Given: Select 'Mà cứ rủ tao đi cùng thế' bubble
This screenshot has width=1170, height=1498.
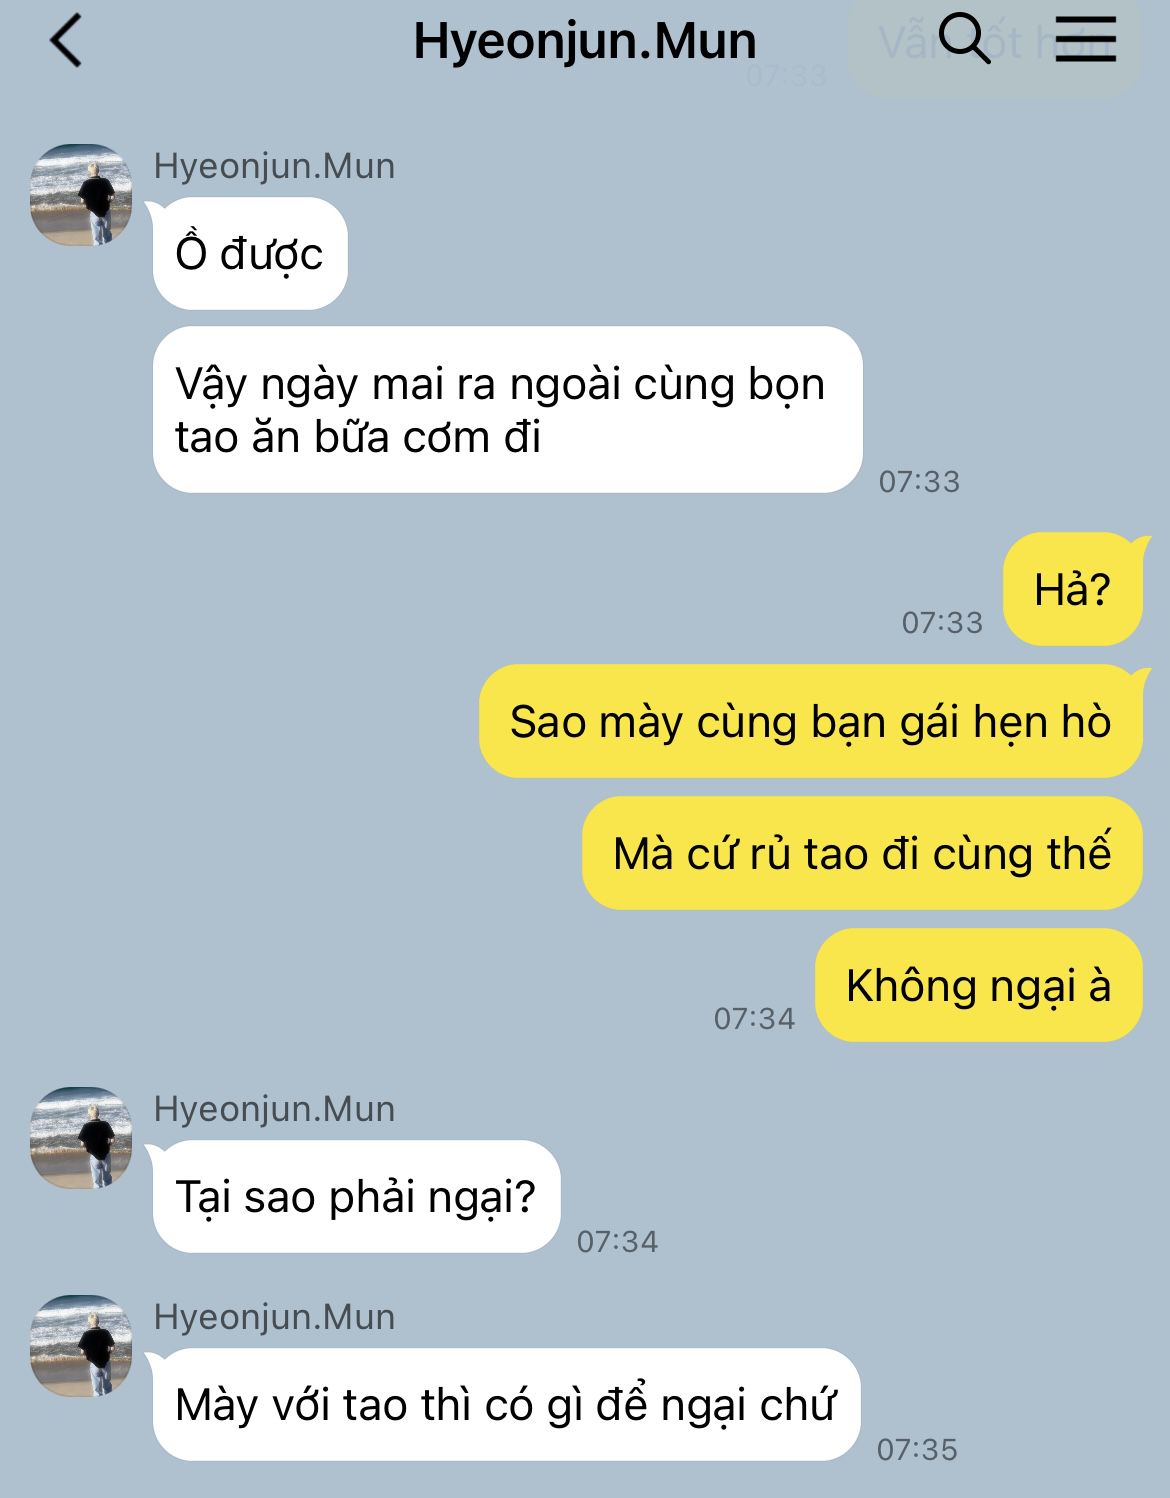Looking at the screenshot, I should click(x=862, y=853).
